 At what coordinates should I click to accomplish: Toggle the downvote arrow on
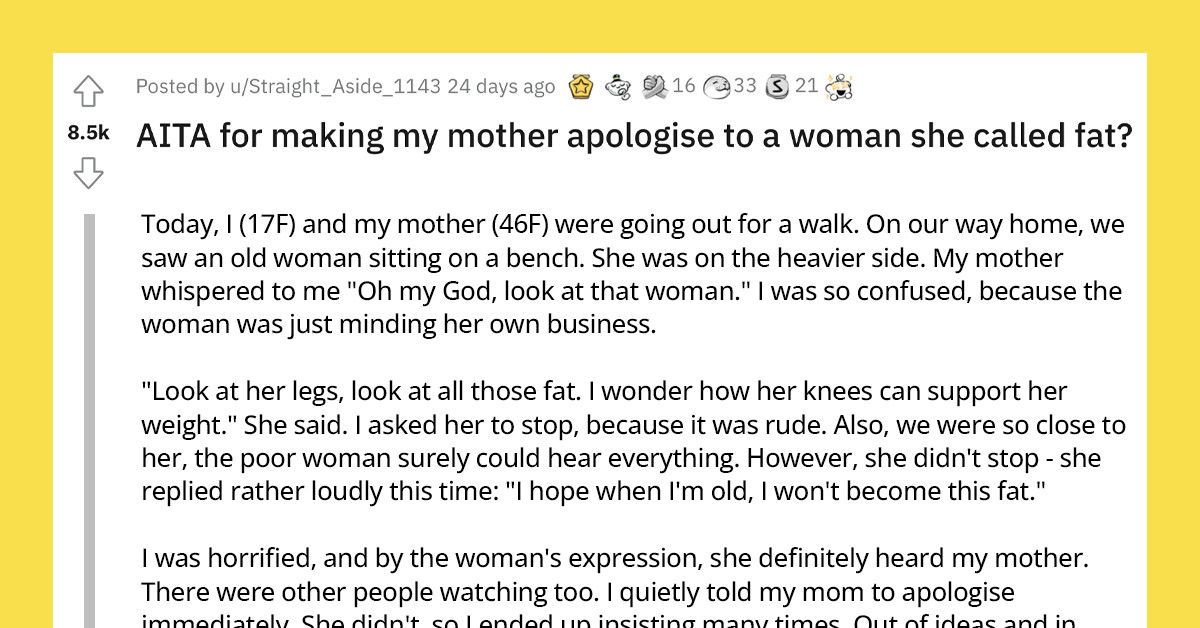88,173
